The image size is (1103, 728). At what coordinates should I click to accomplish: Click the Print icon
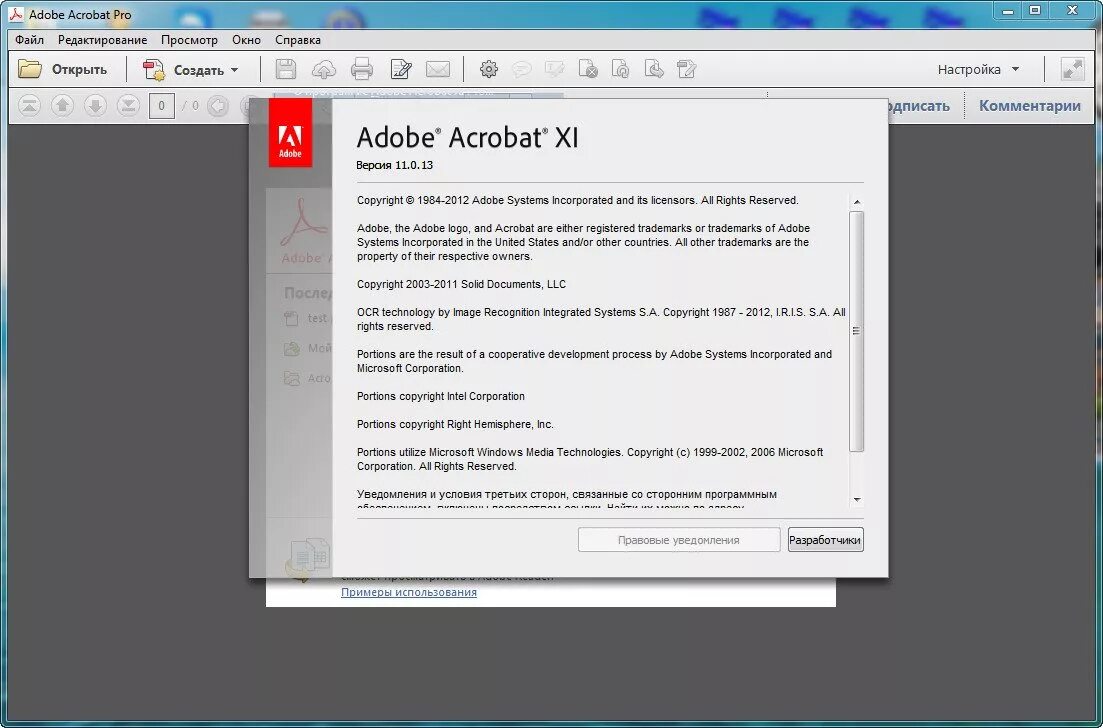362,69
